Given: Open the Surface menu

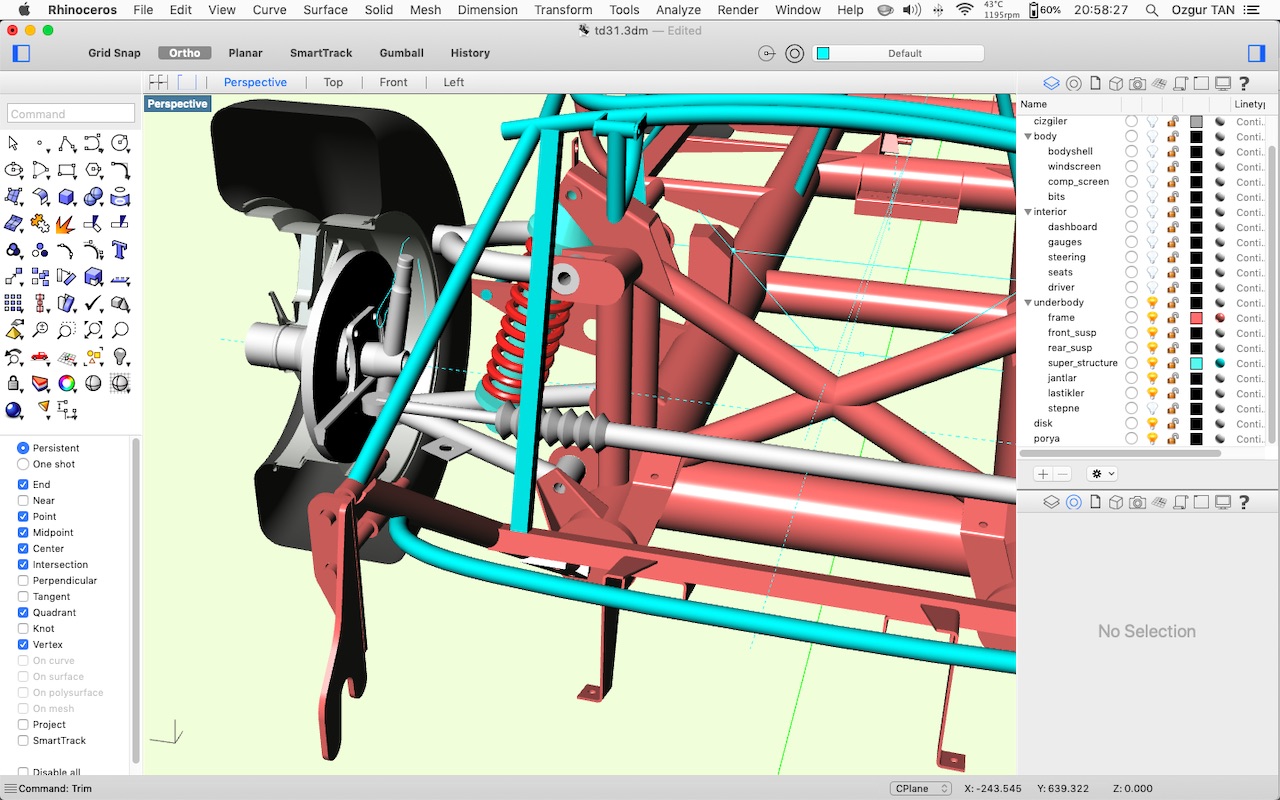Looking at the screenshot, I should pos(325,10).
